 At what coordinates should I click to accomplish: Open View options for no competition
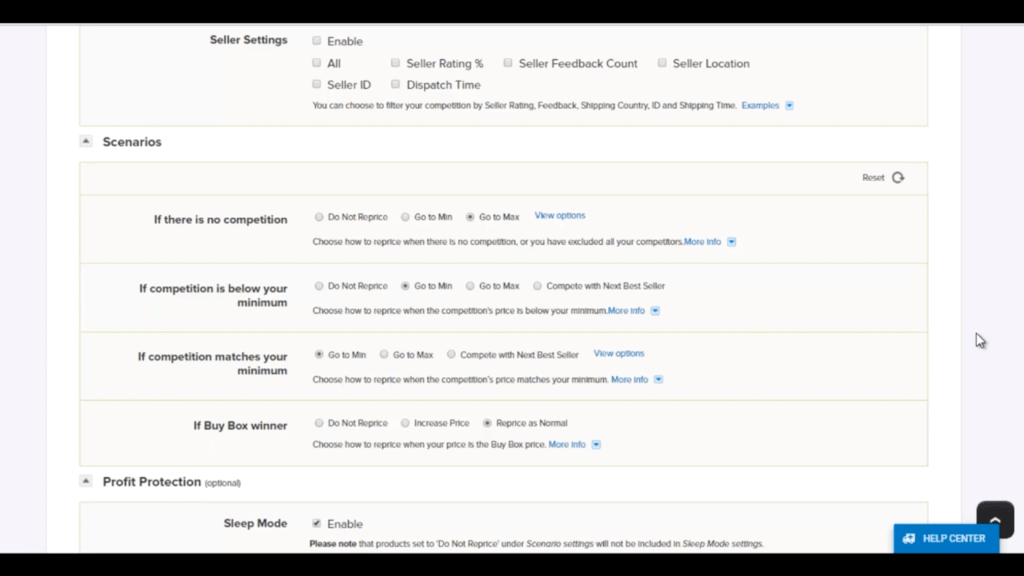pyautogui.click(x=560, y=216)
